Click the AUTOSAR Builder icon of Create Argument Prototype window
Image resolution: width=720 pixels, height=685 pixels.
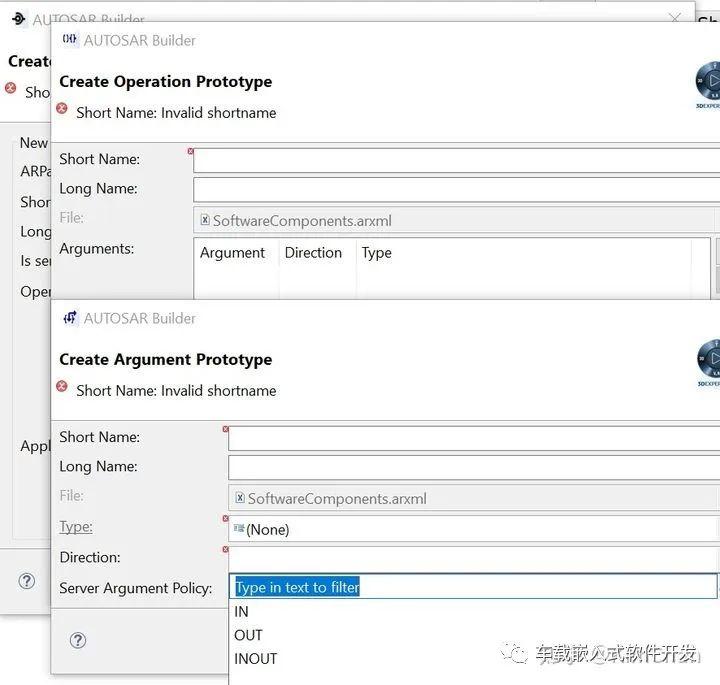pyautogui.click(x=70, y=317)
